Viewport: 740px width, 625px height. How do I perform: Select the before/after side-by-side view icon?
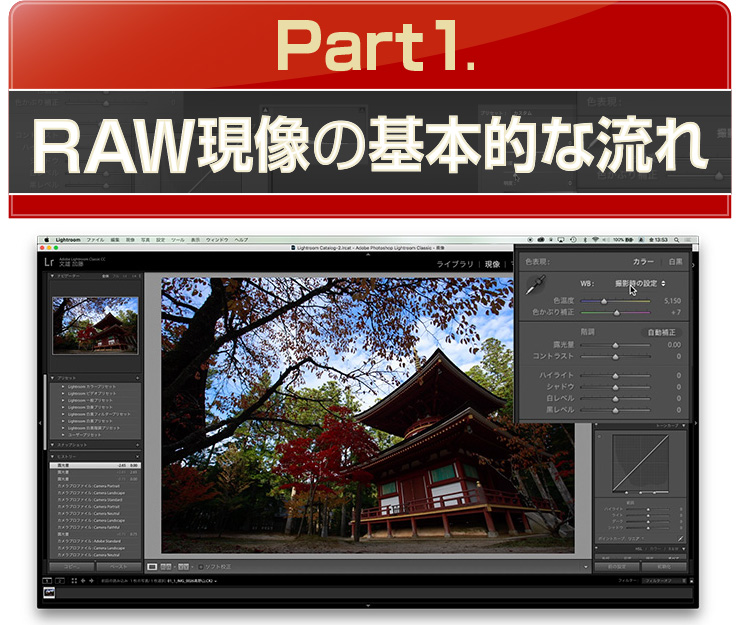(x=166, y=566)
